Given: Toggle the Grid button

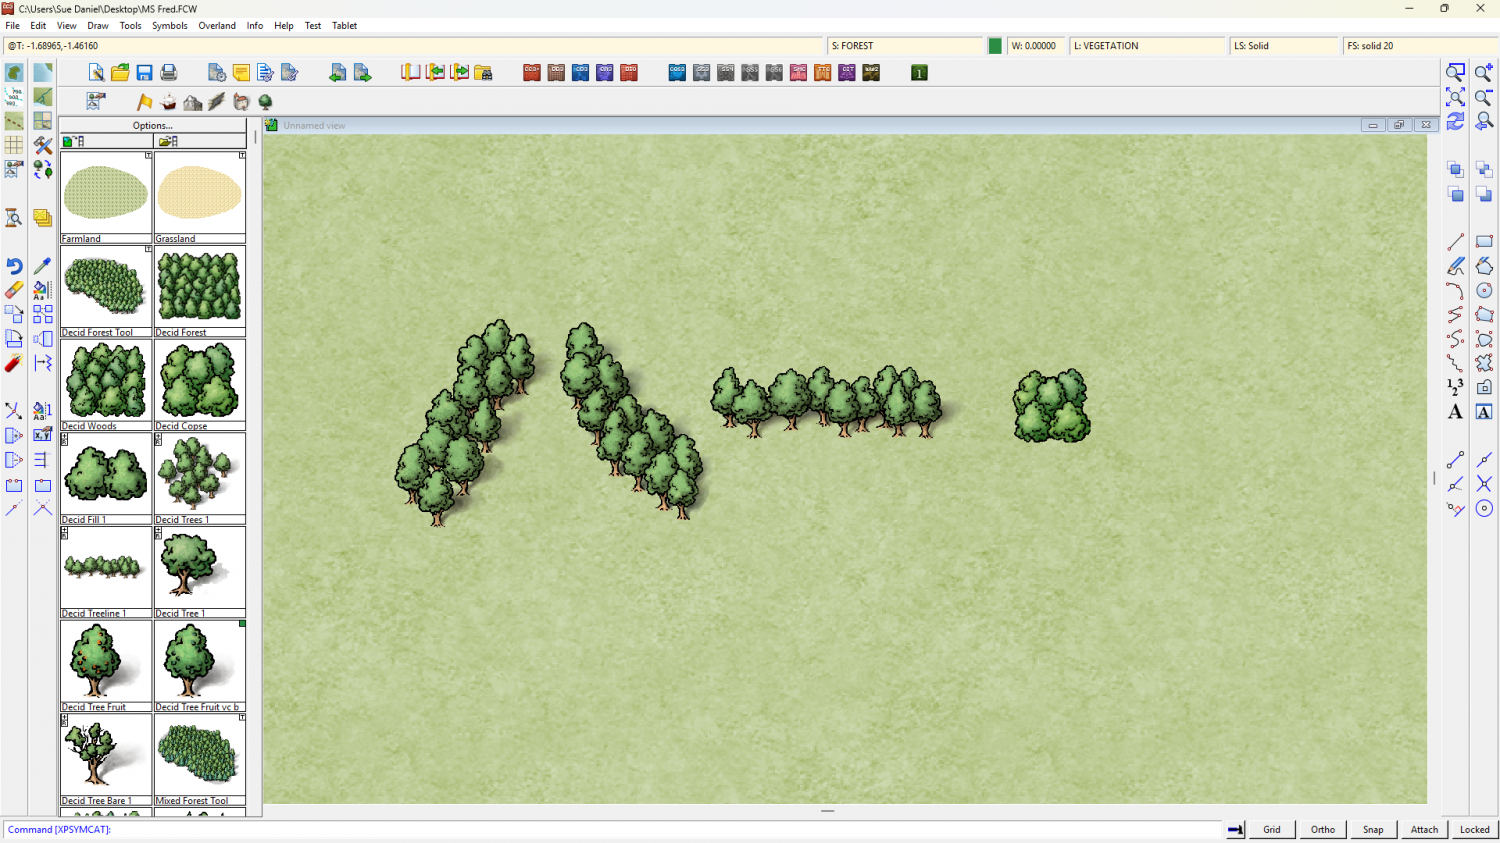Looking at the screenshot, I should coord(1271,829).
